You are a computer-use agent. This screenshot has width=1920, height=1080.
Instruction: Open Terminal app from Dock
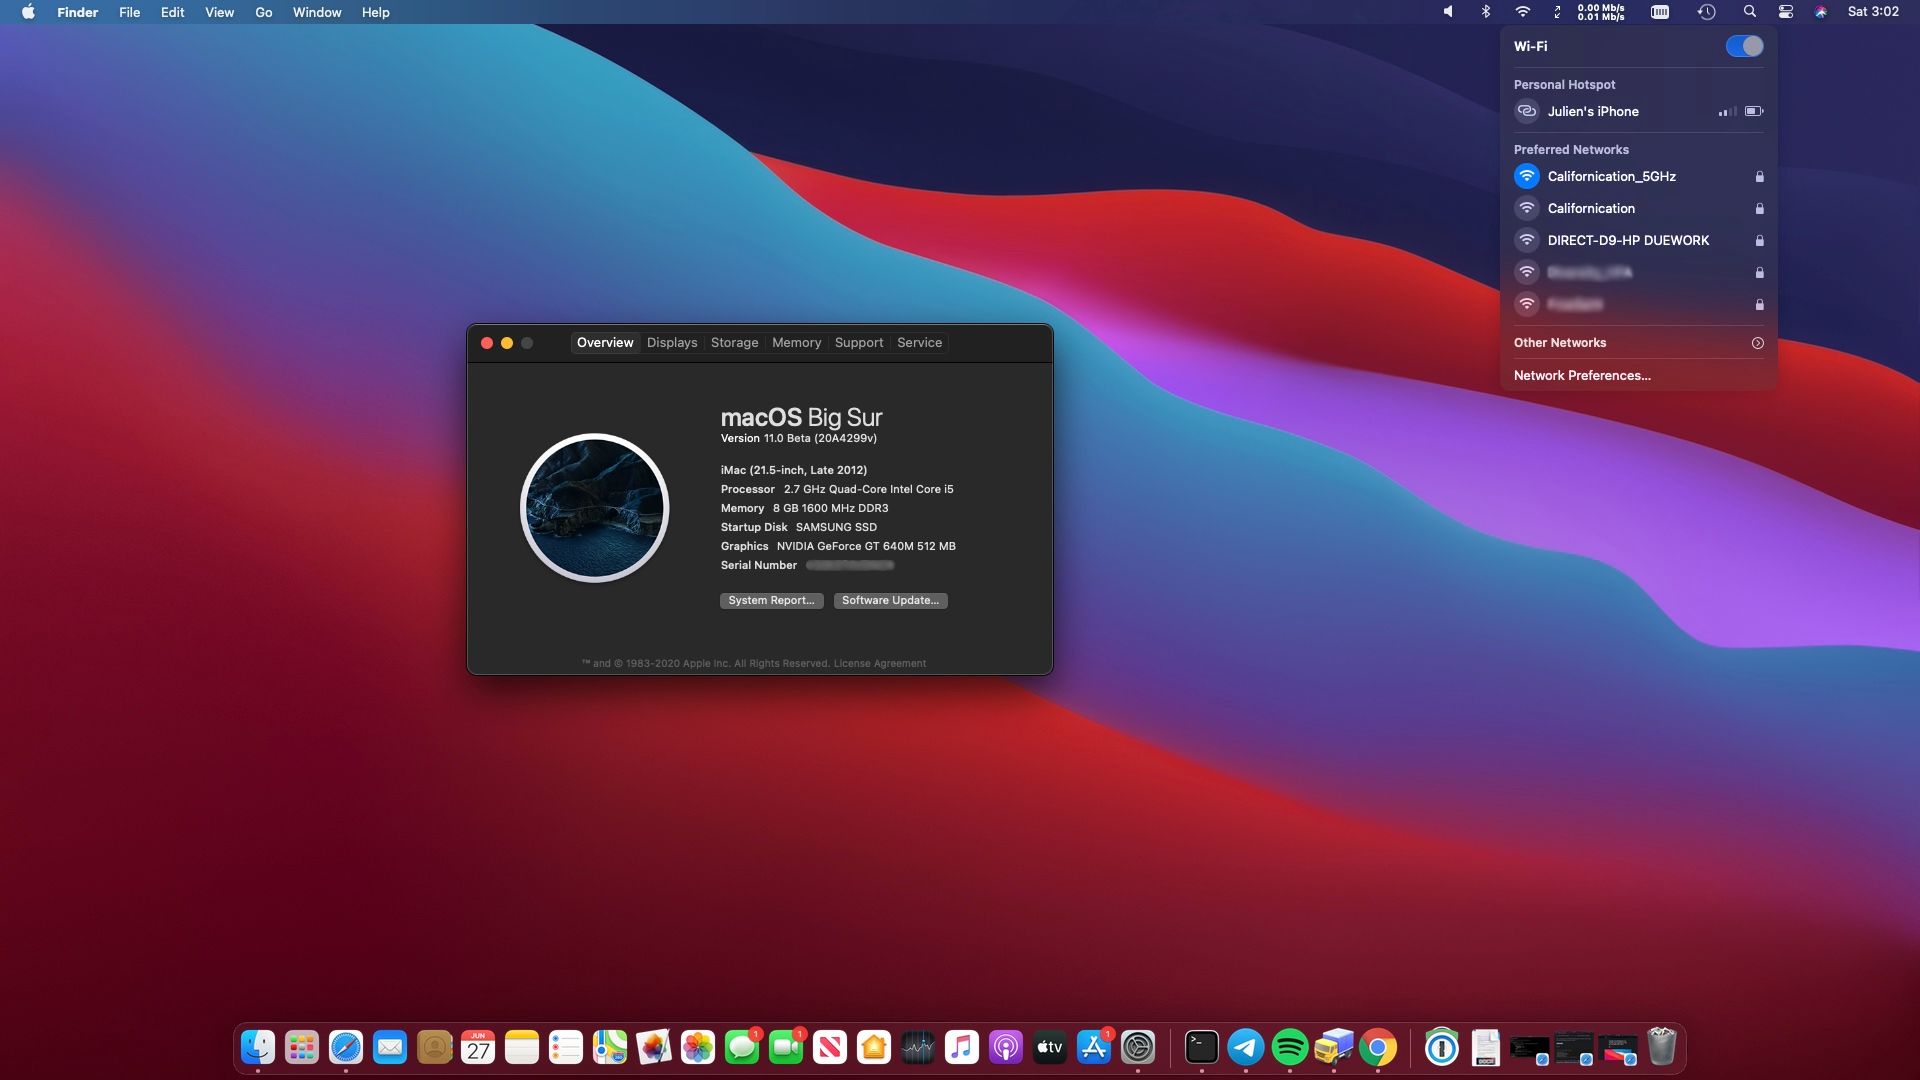1201,1047
